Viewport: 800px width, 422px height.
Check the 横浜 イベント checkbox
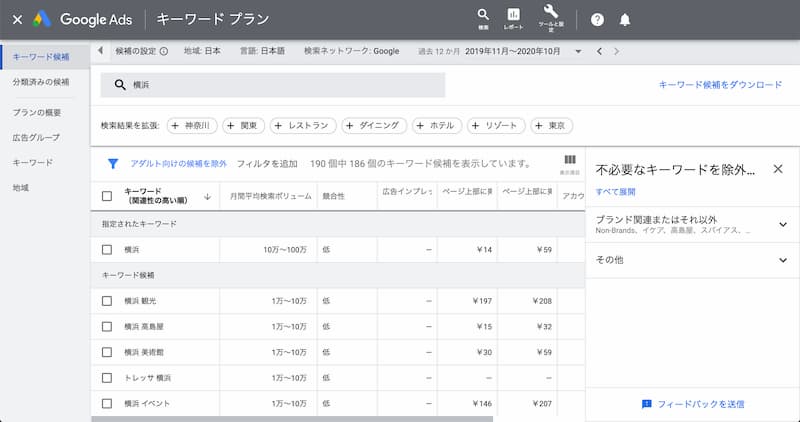pyautogui.click(x=107, y=404)
